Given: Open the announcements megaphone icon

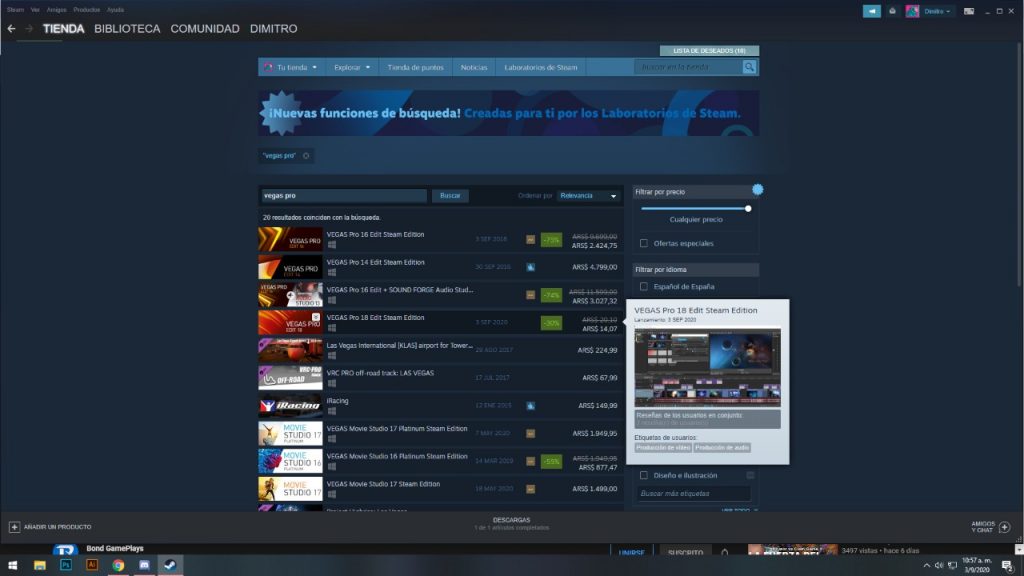Looking at the screenshot, I should pos(871,11).
